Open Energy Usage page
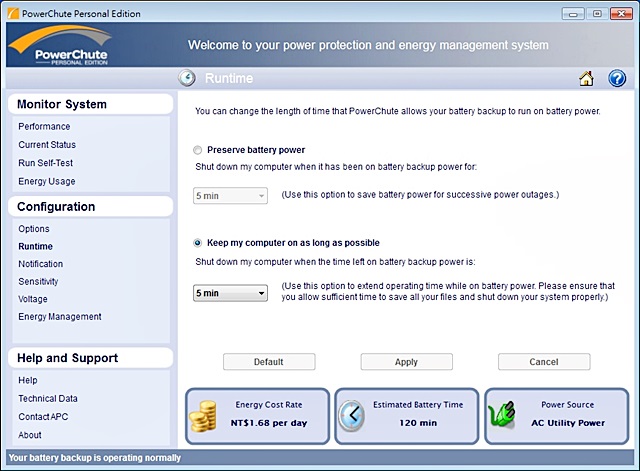The image size is (640, 471). click(47, 181)
